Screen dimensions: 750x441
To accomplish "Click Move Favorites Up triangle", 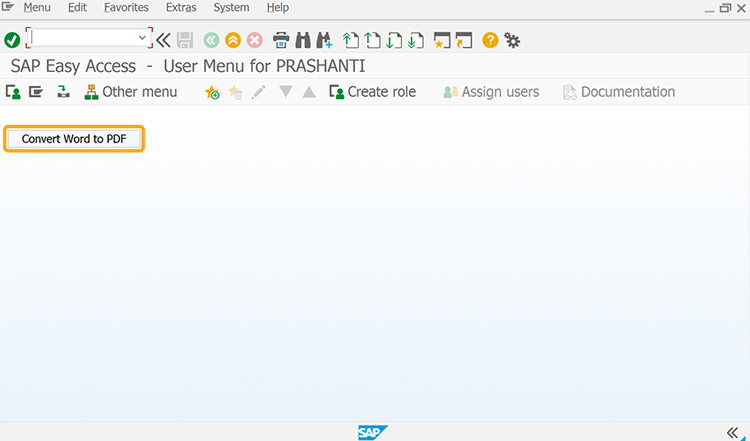I will coord(309,92).
